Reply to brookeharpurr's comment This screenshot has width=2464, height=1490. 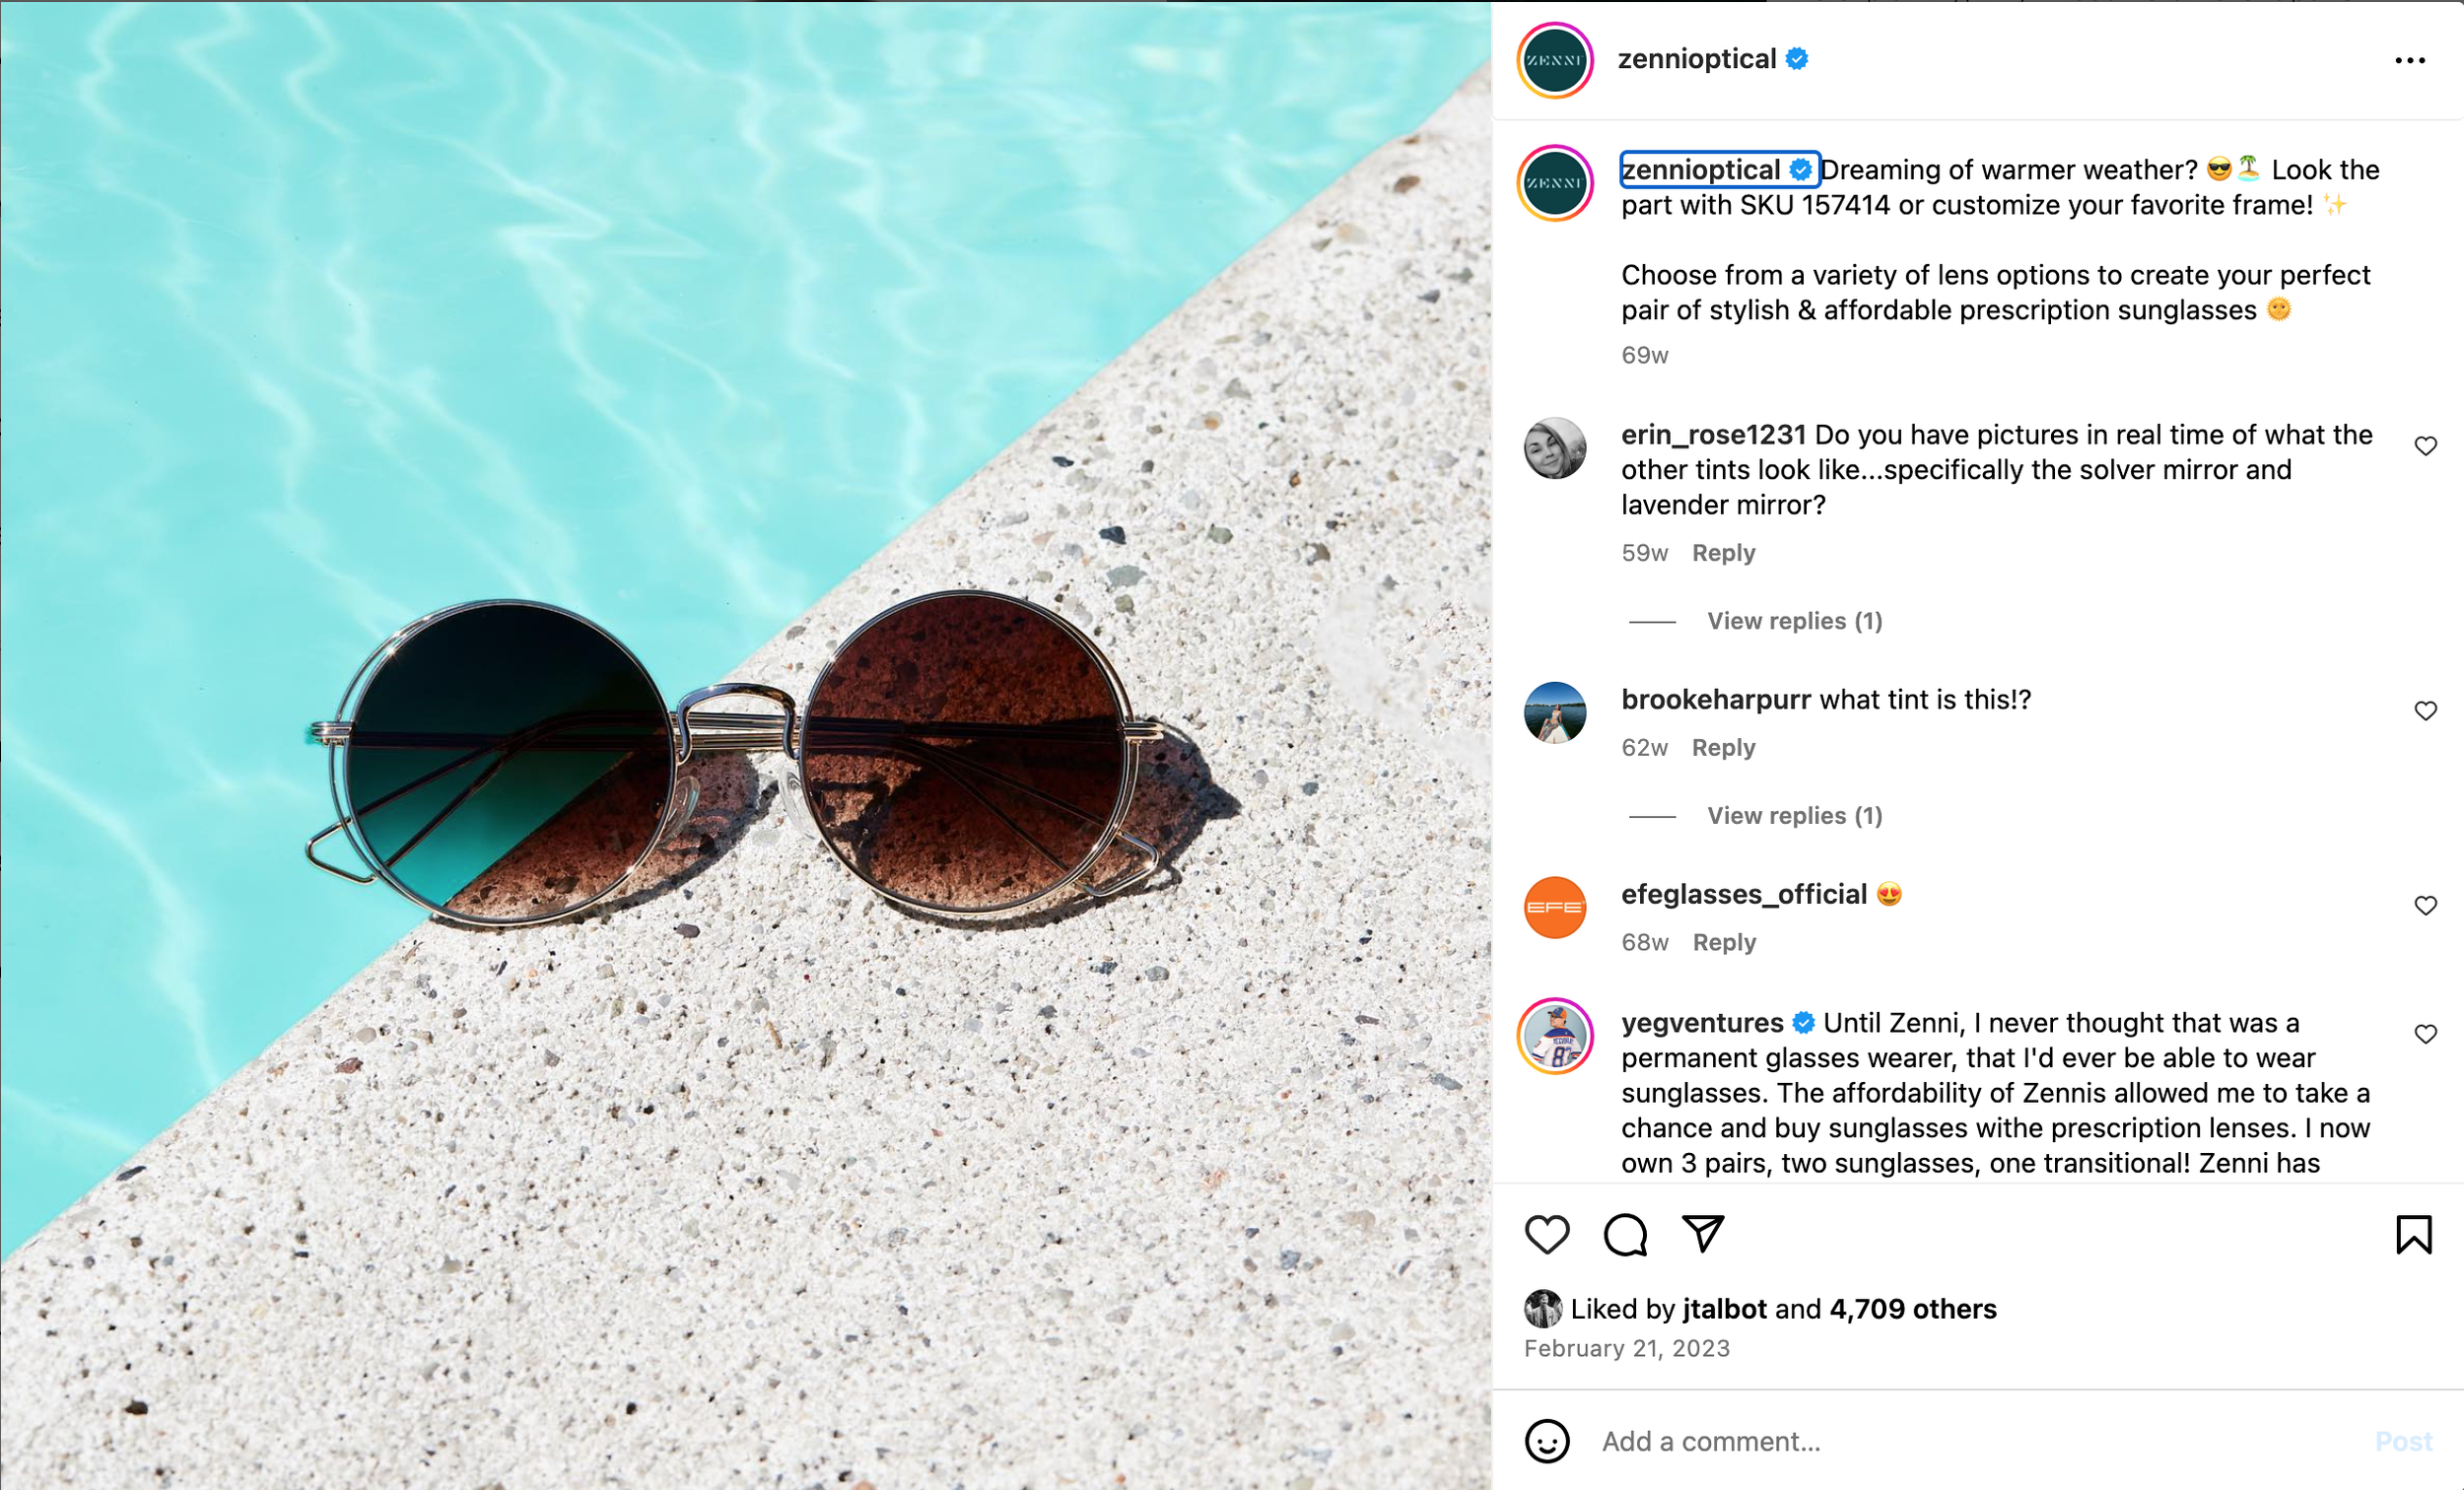point(1723,748)
